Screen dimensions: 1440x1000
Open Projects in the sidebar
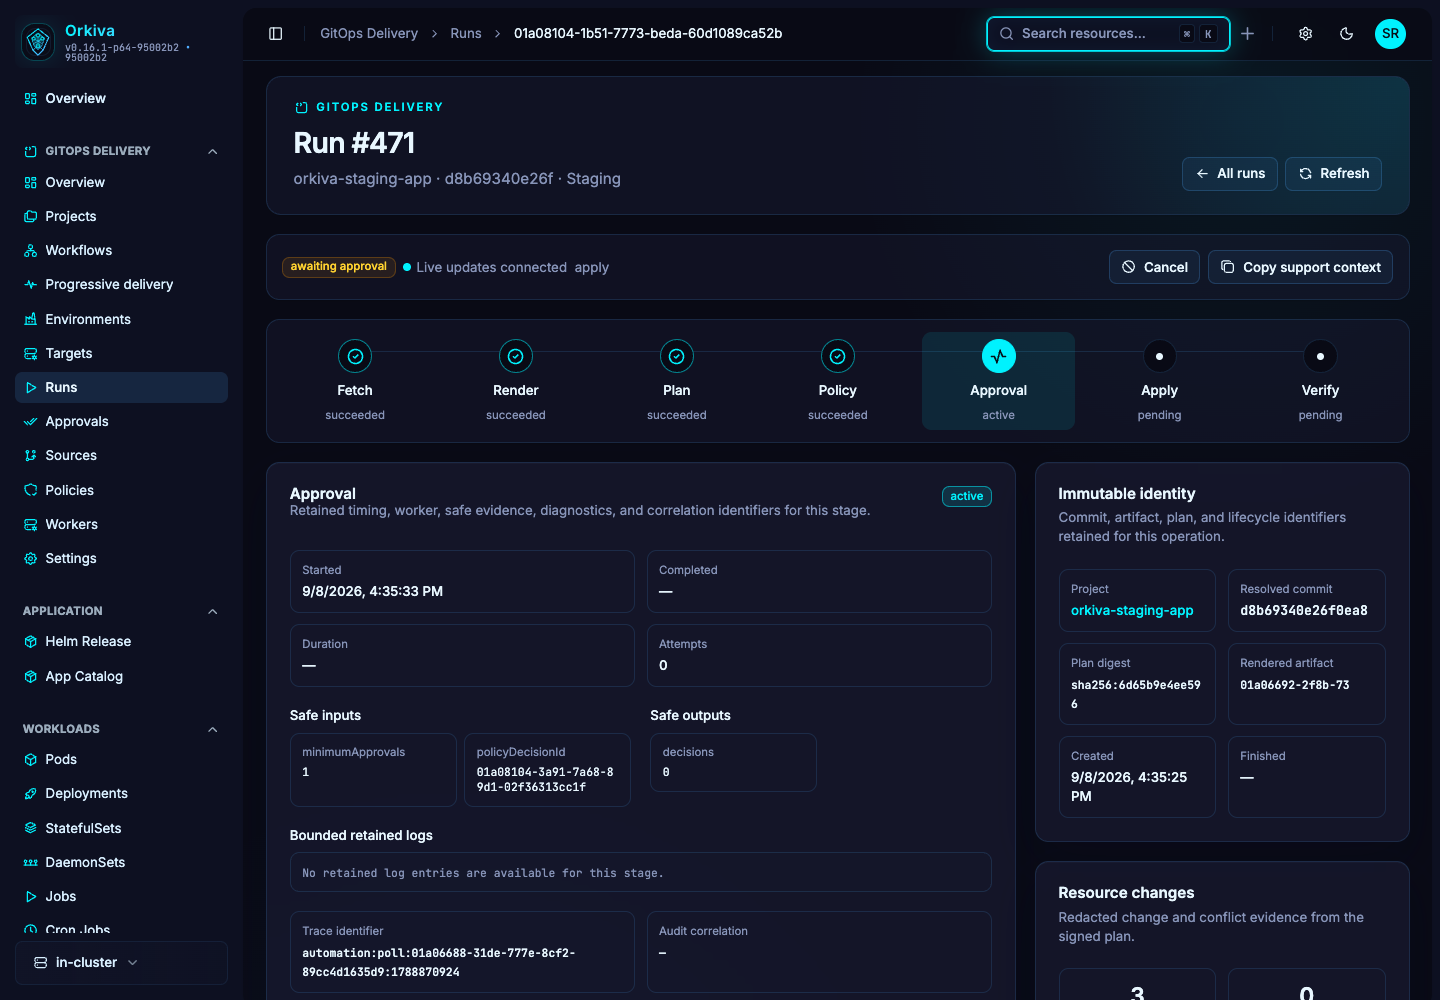(121, 217)
